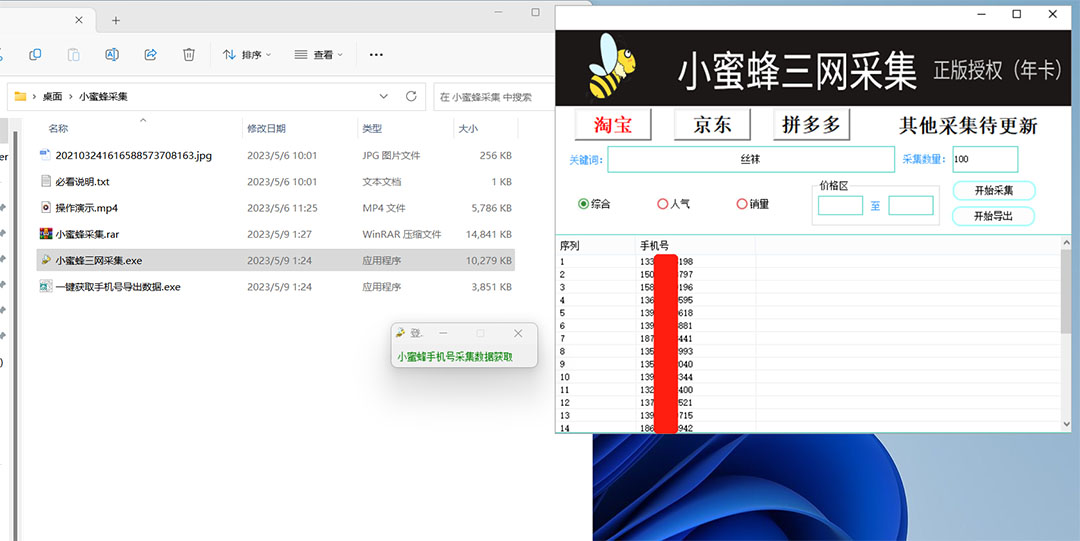Click the 关键词 keyword input field

tap(750, 159)
